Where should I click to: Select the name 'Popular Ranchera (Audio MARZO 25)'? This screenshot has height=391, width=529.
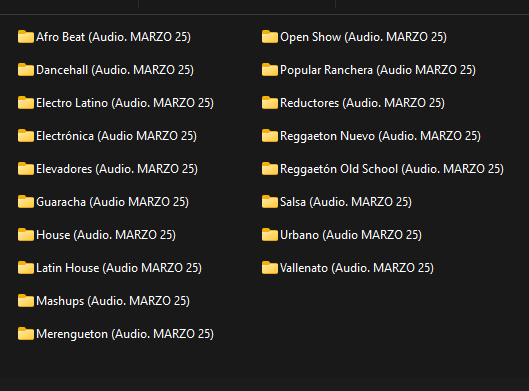(x=378, y=70)
